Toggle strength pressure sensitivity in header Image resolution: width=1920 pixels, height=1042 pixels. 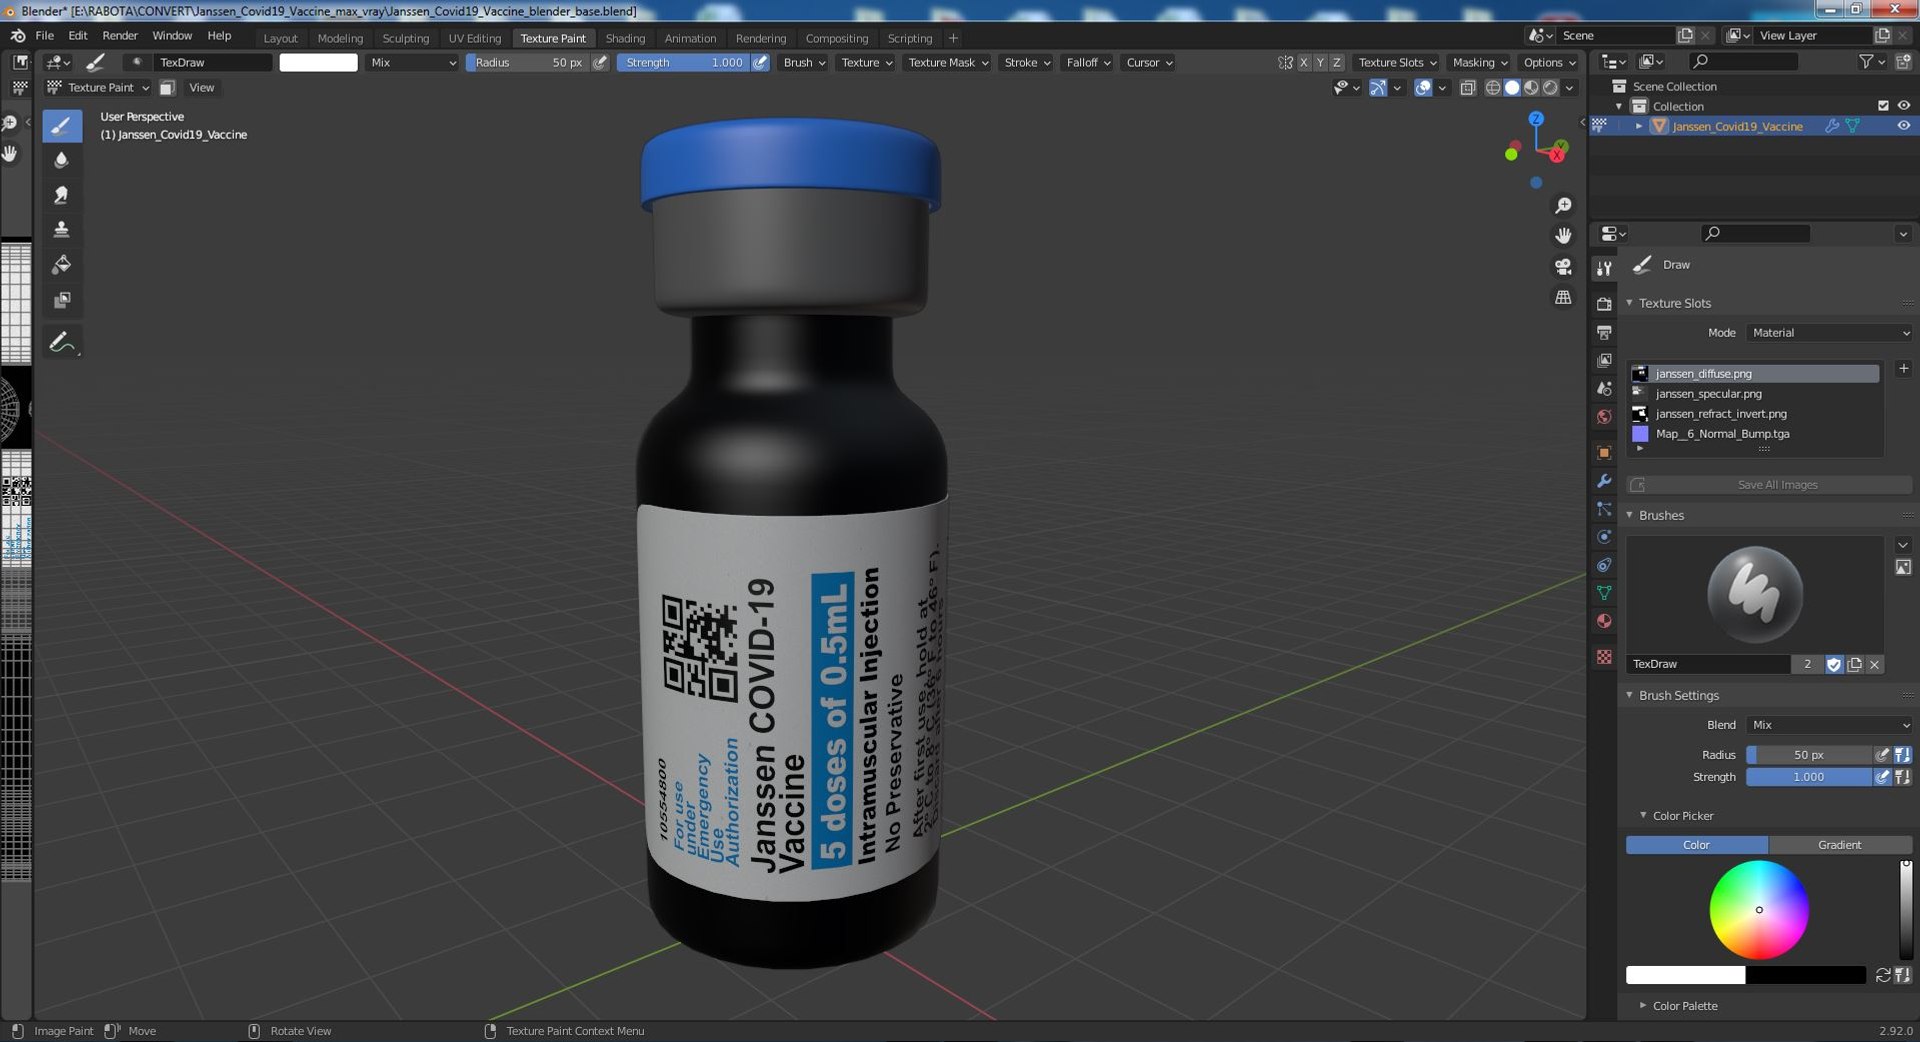point(760,62)
